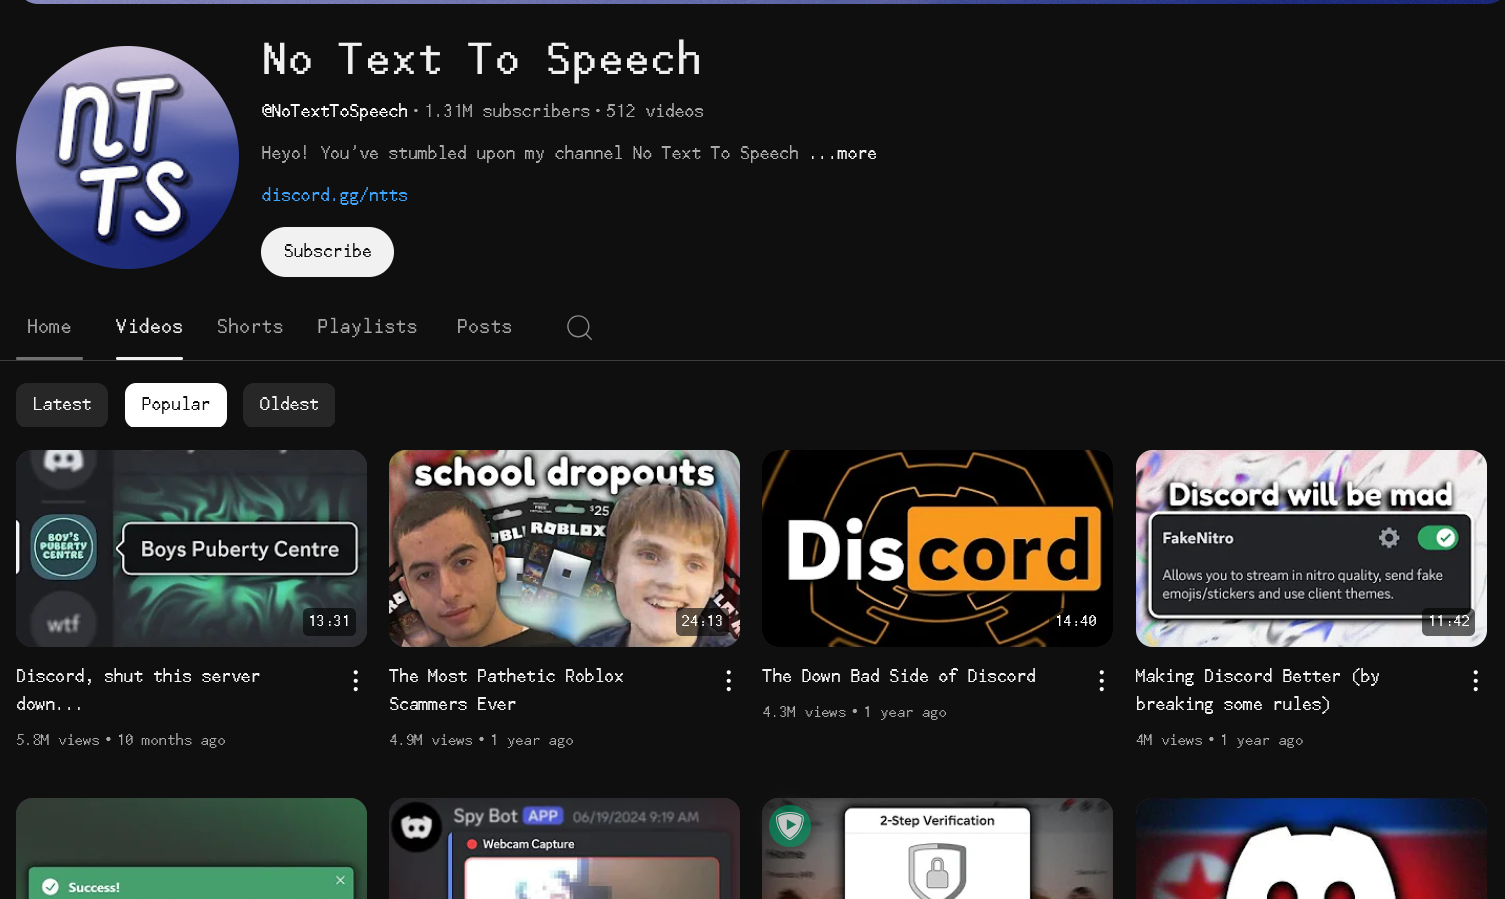Select the Popular sort chip
This screenshot has width=1505, height=899.
tap(176, 405)
